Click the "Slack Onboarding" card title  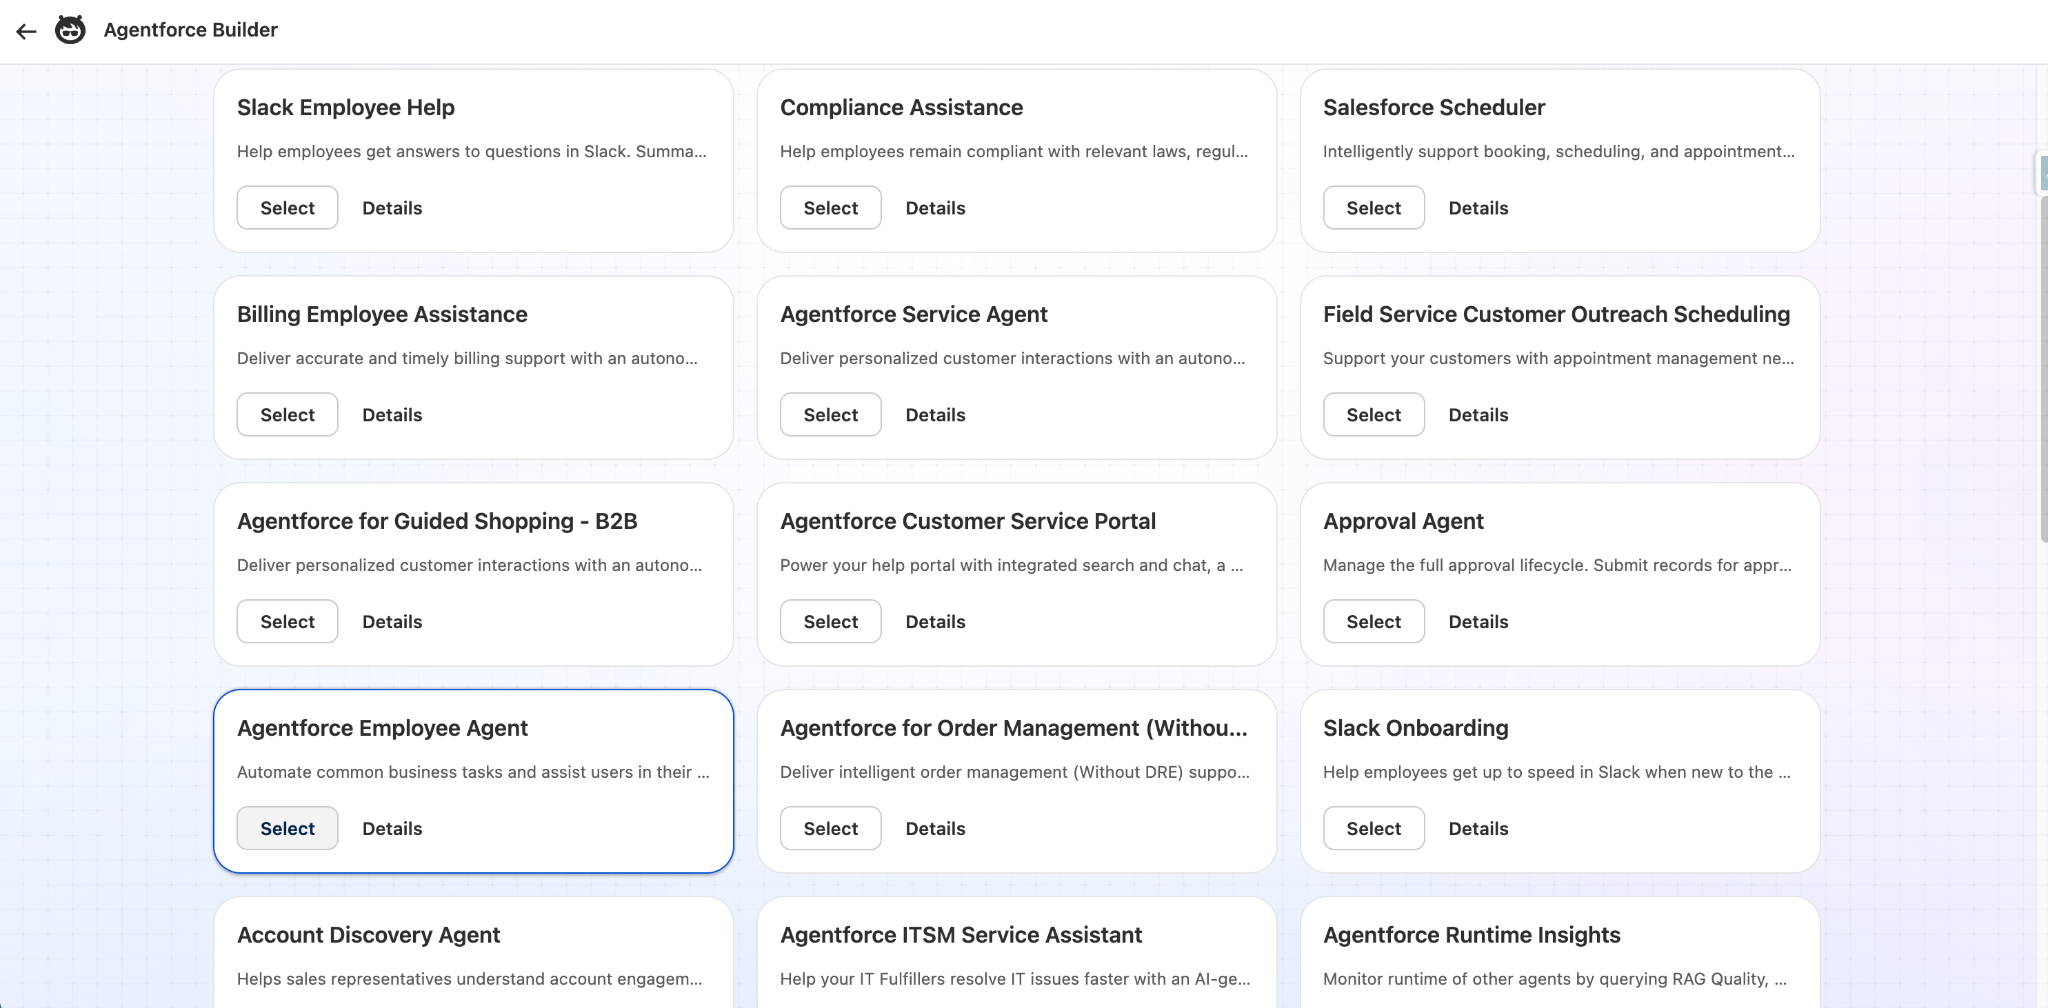[1416, 729]
